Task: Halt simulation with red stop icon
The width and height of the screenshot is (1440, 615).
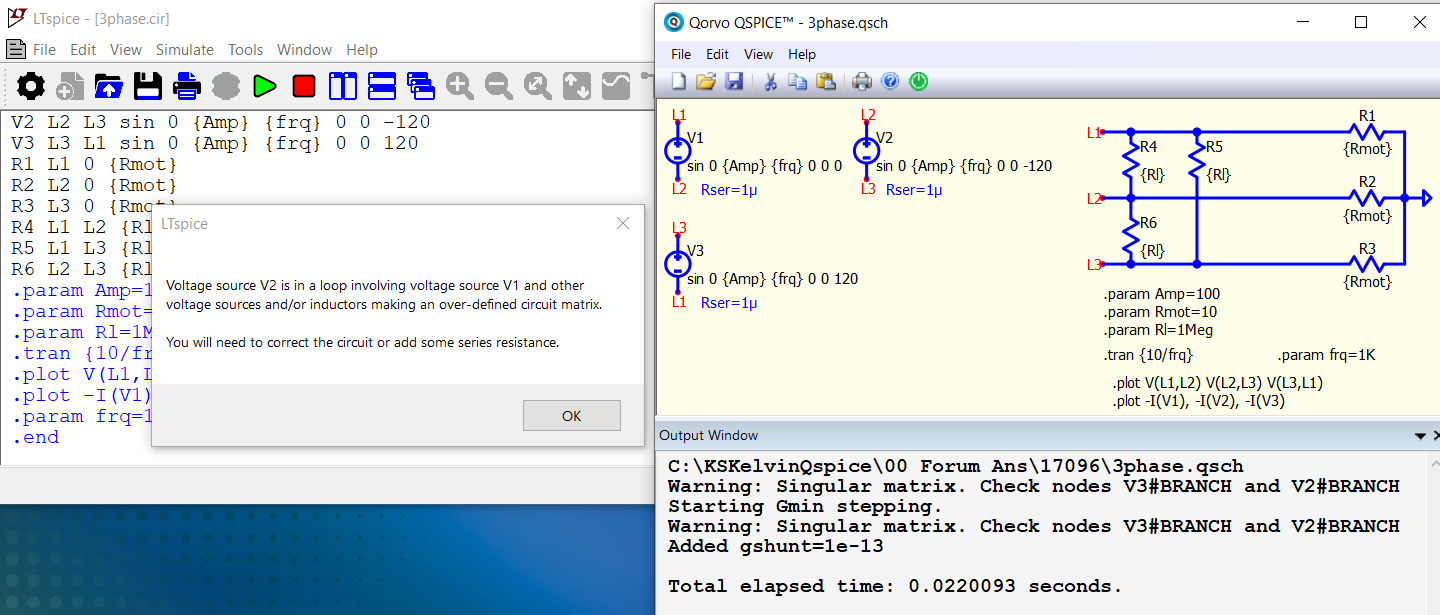Action: pyautogui.click(x=304, y=86)
